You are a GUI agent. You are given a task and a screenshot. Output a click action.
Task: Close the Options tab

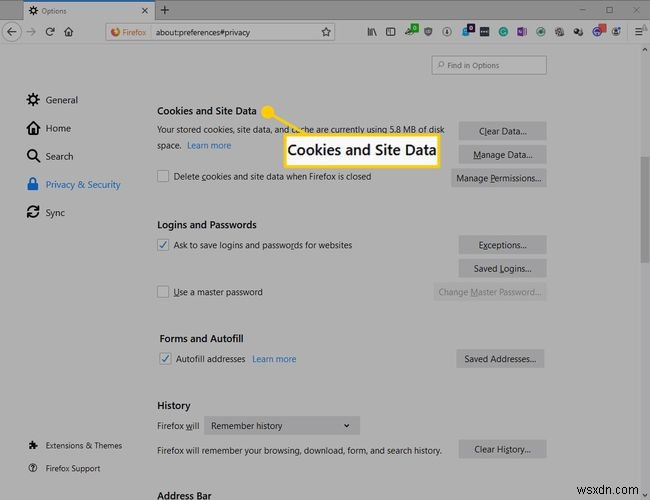[x=145, y=11]
